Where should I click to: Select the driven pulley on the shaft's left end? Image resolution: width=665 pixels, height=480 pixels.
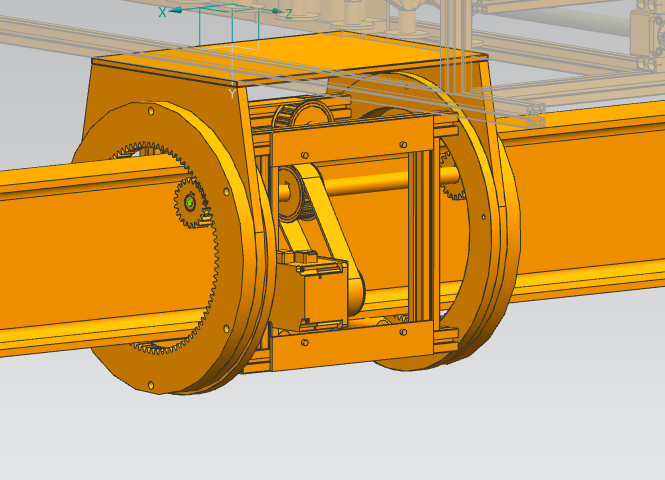(293, 194)
